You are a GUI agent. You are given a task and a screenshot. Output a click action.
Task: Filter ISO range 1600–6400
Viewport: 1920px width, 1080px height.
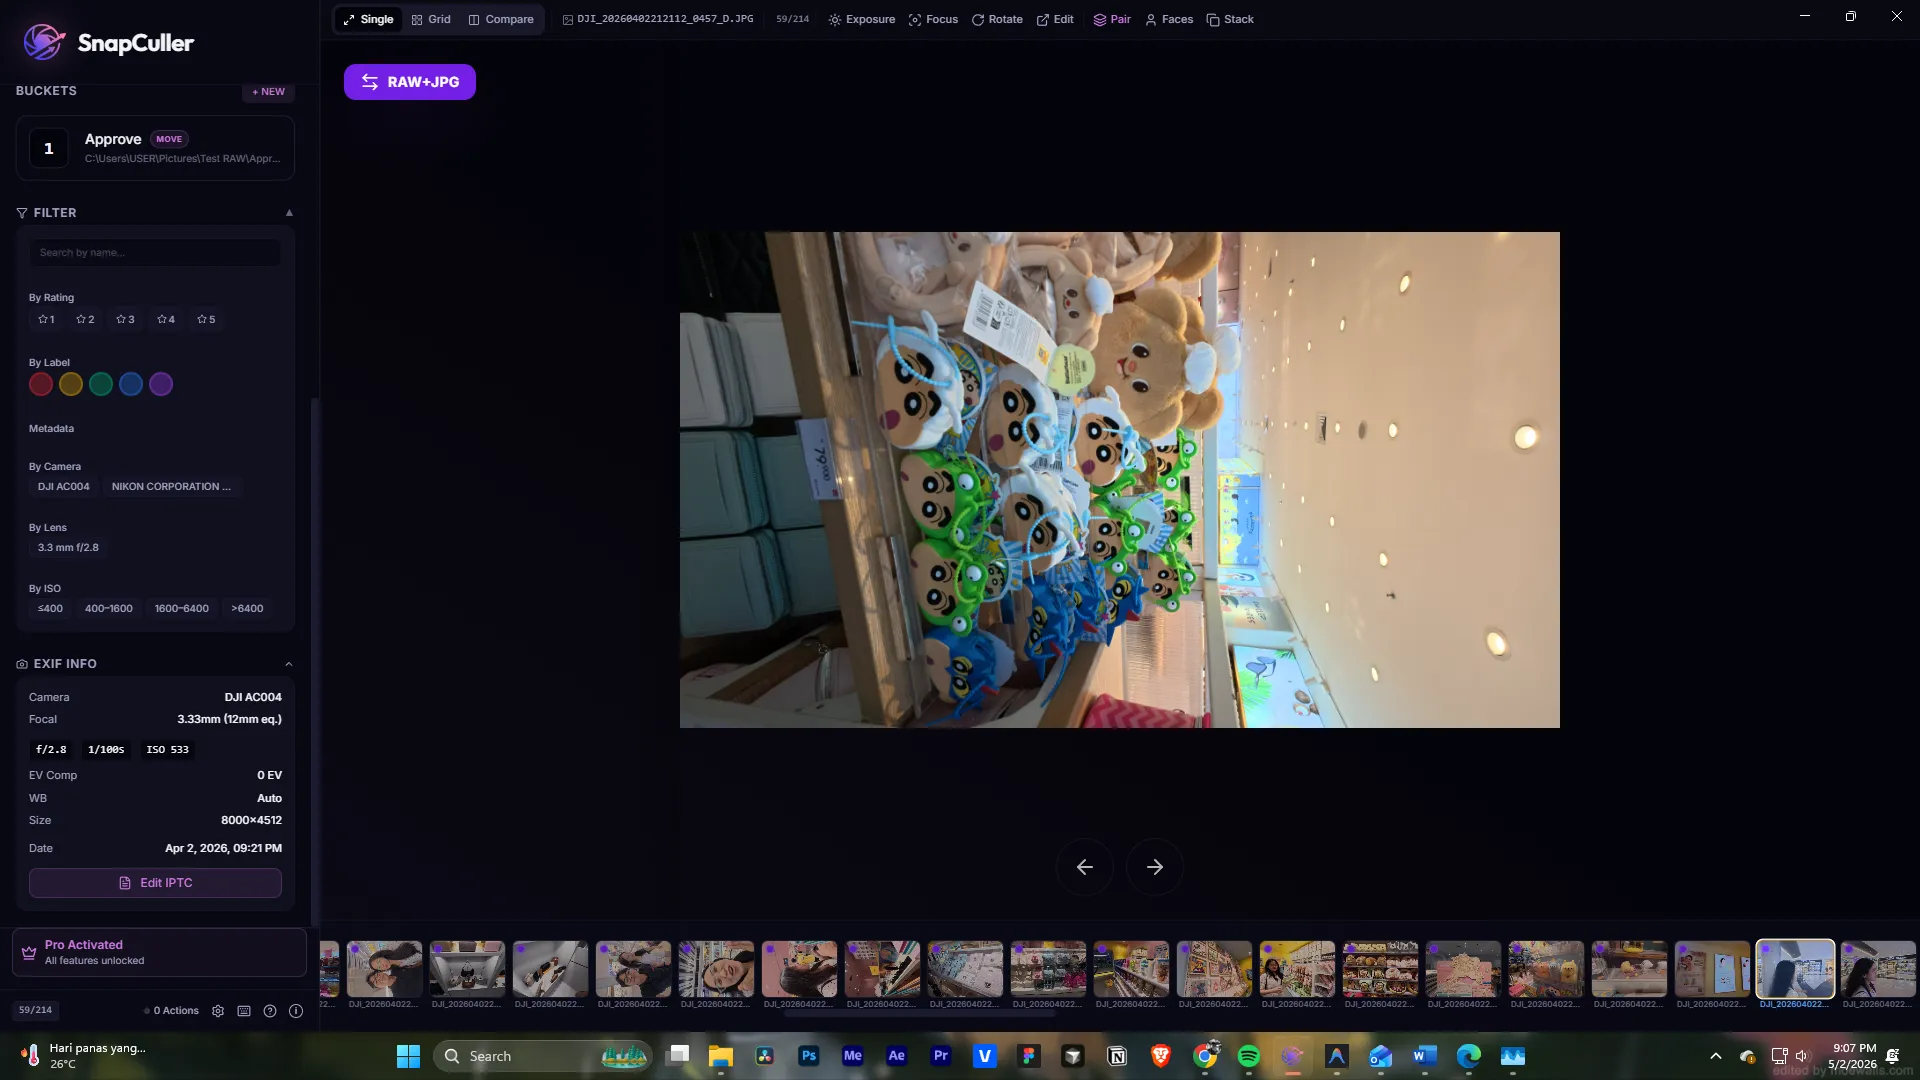(182, 609)
